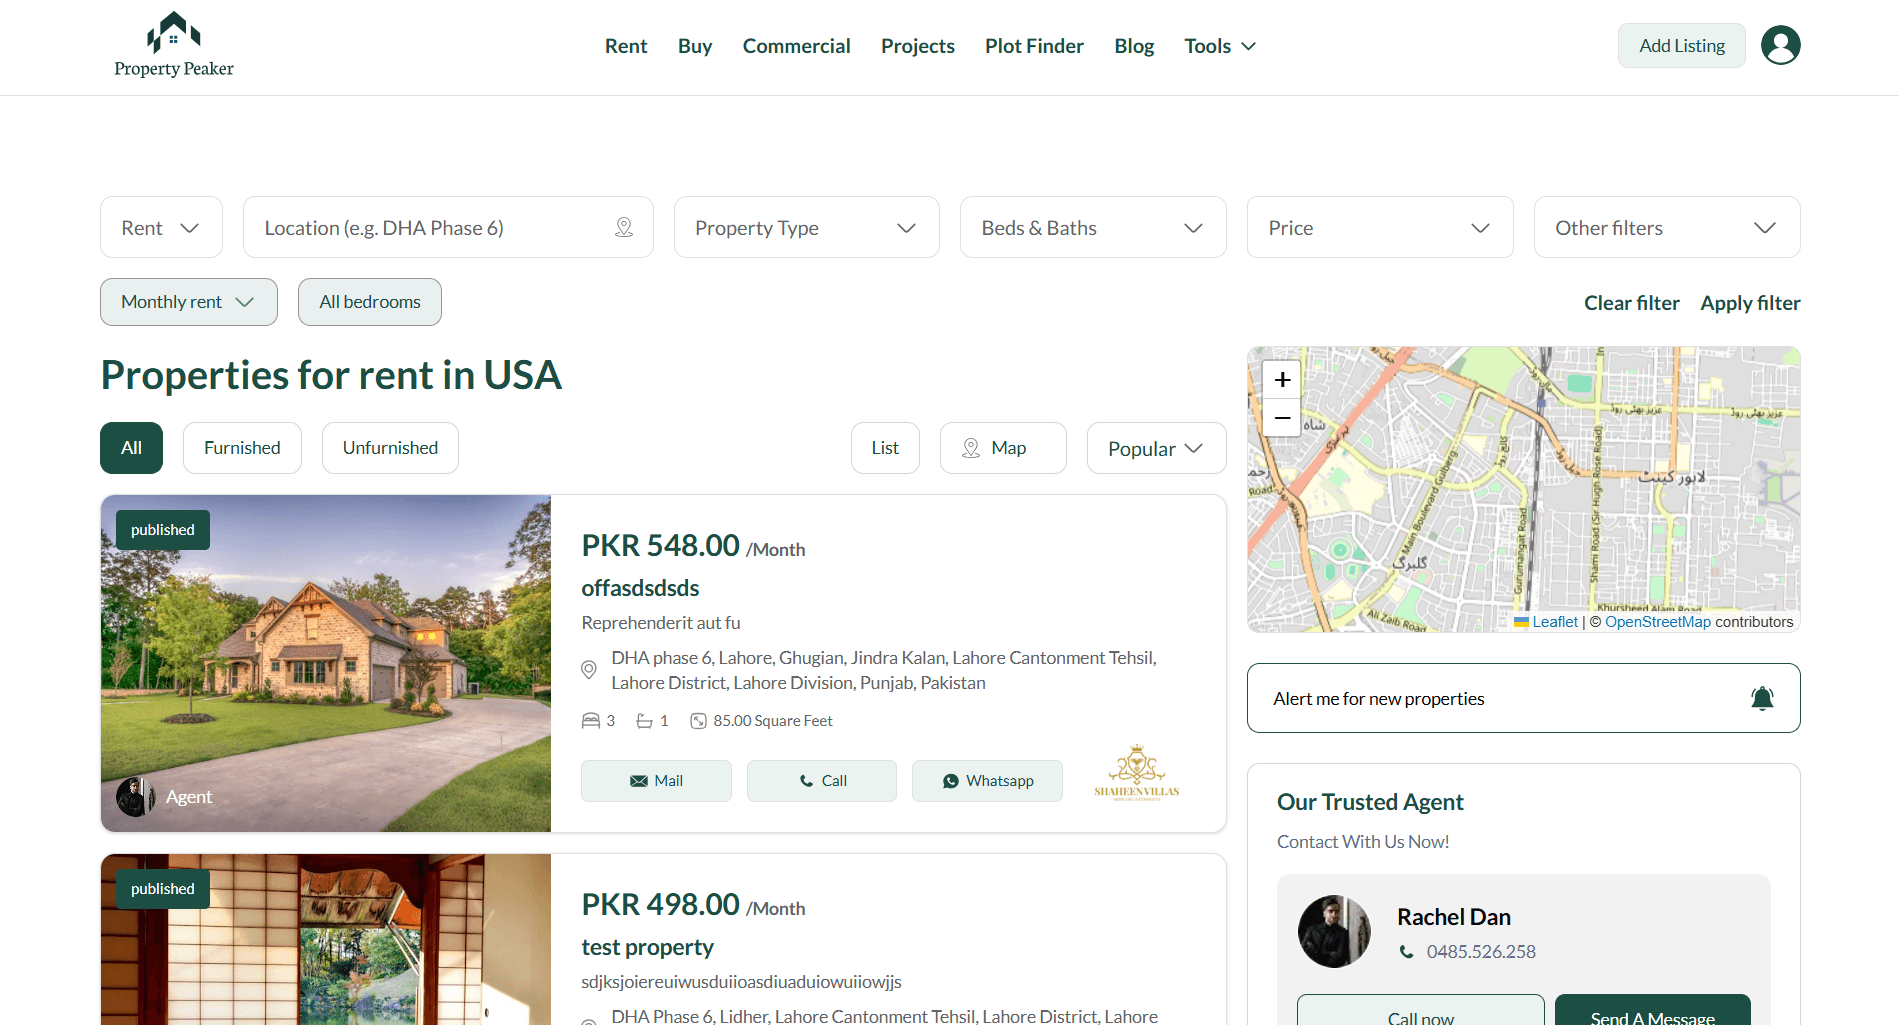Click the offasdsdsds listing title
Screen dimensions: 1899x1025
(x=640, y=588)
